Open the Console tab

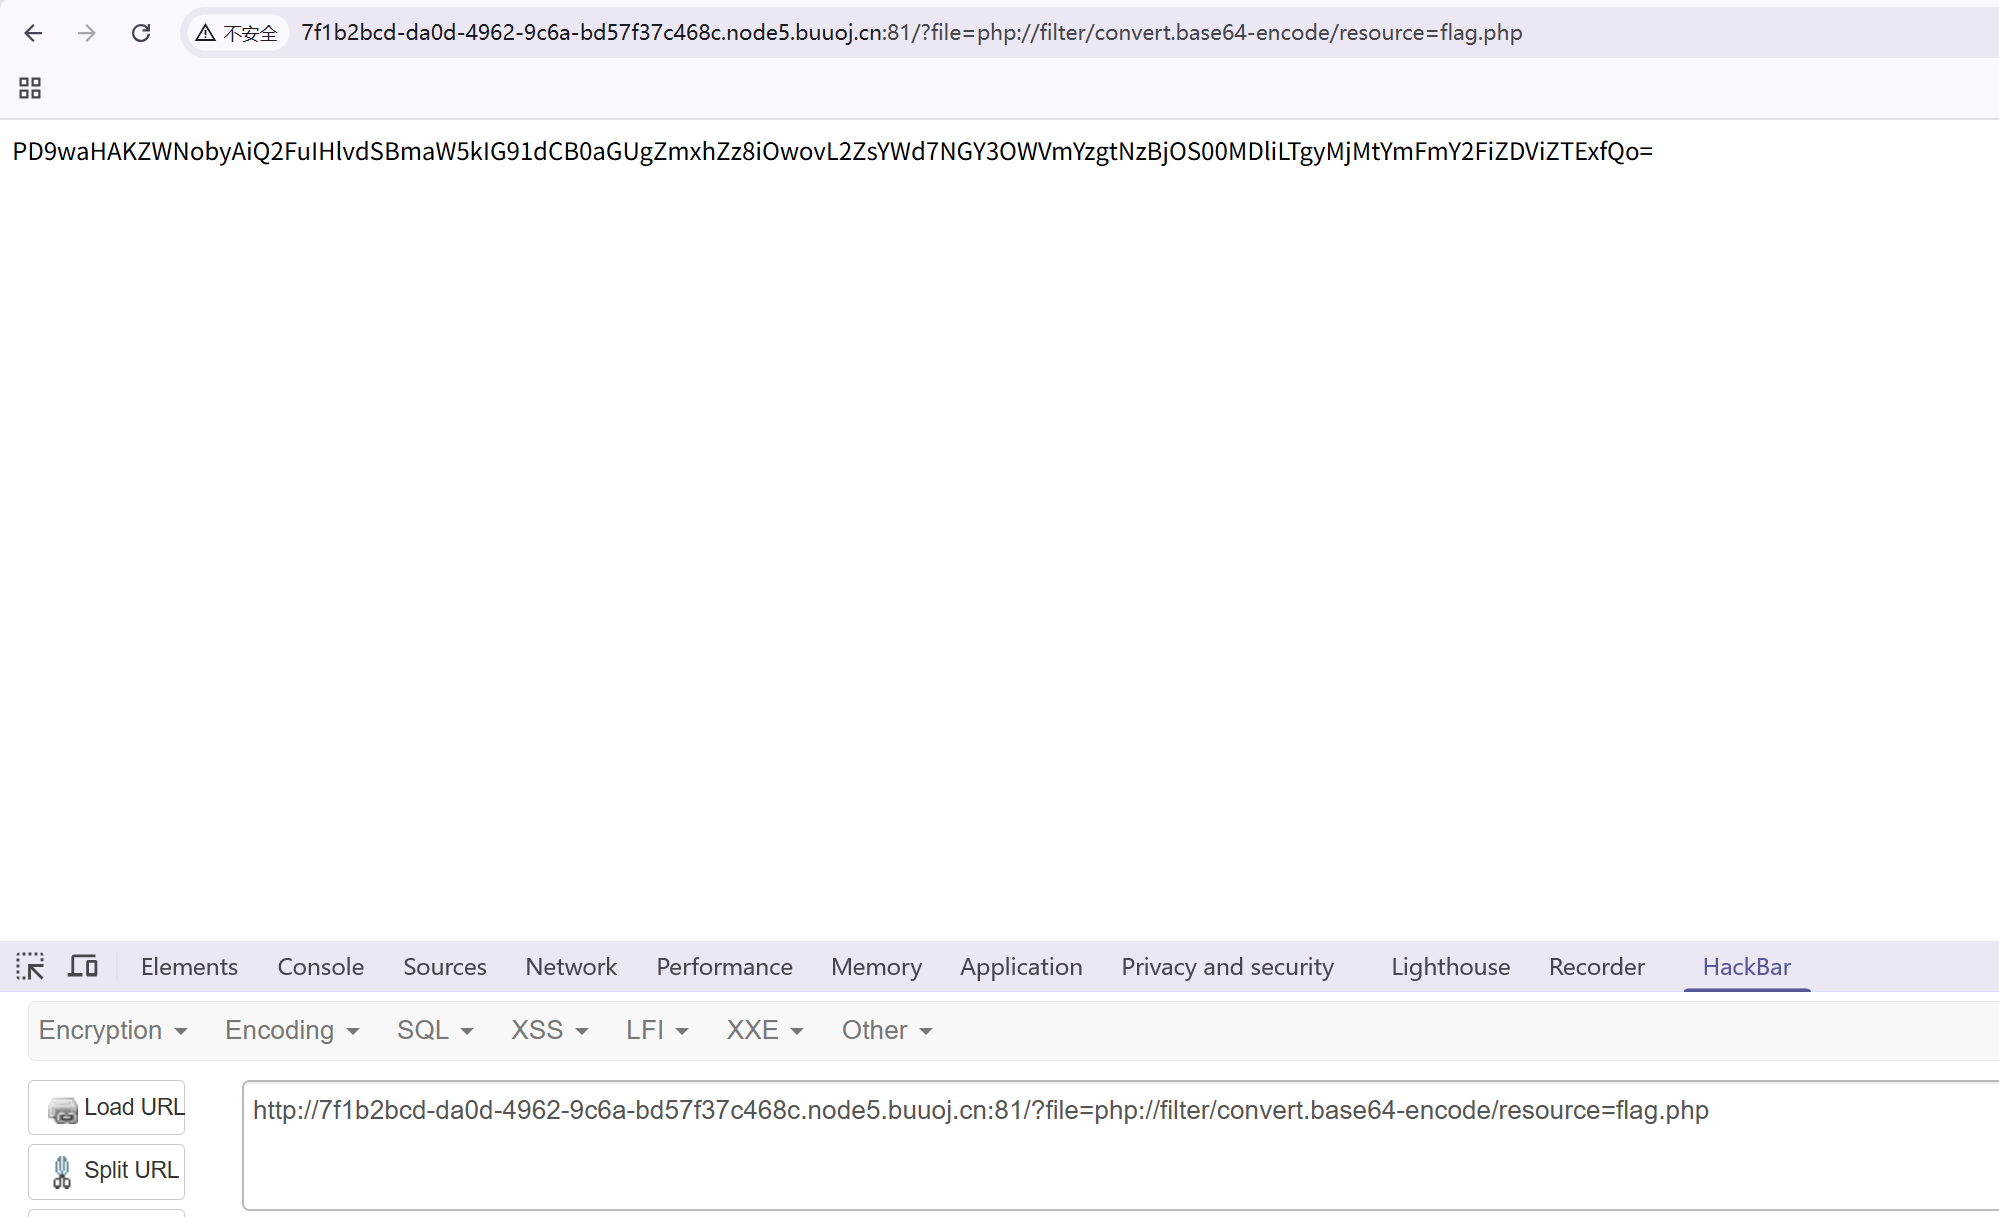pyautogui.click(x=319, y=966)
